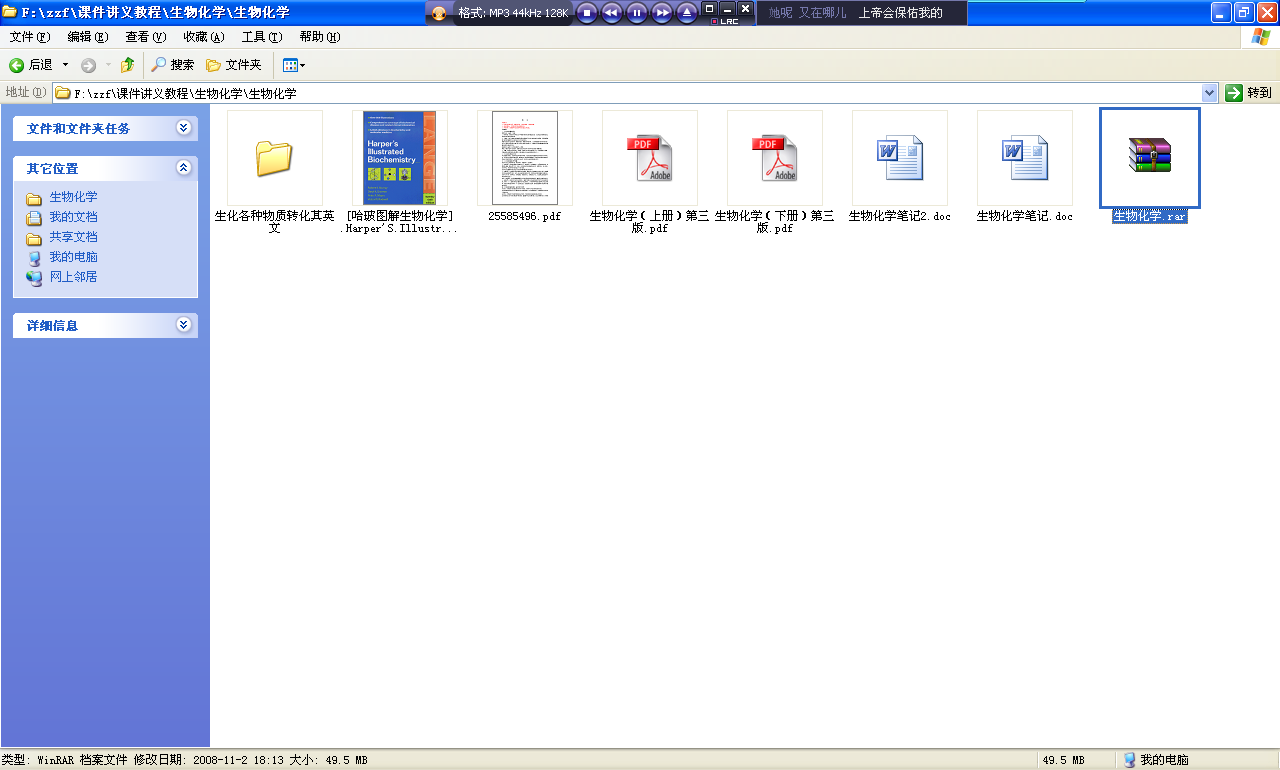The height and width of the screenshot is (770, 1280).
Task: Pause the music player playback
Action: pyautogui.click(x=637, y=13)
